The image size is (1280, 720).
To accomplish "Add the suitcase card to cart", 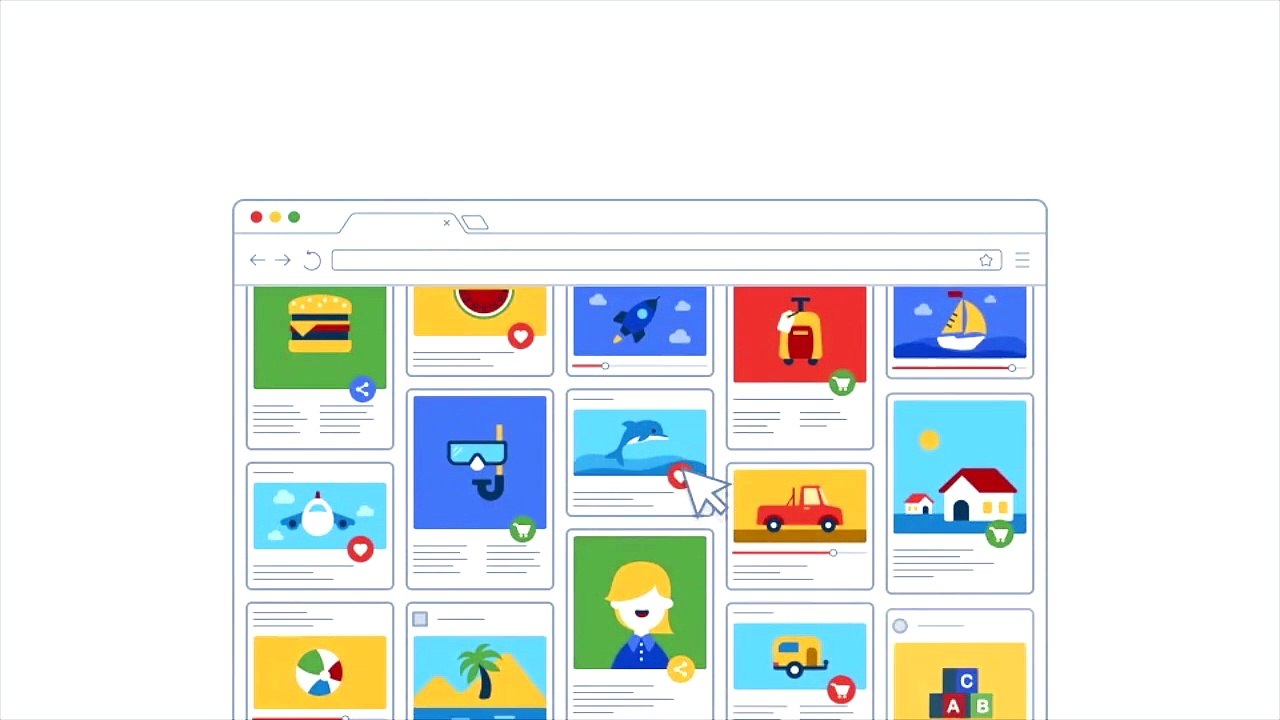I will pyautogui.click(x=842, y=382).
